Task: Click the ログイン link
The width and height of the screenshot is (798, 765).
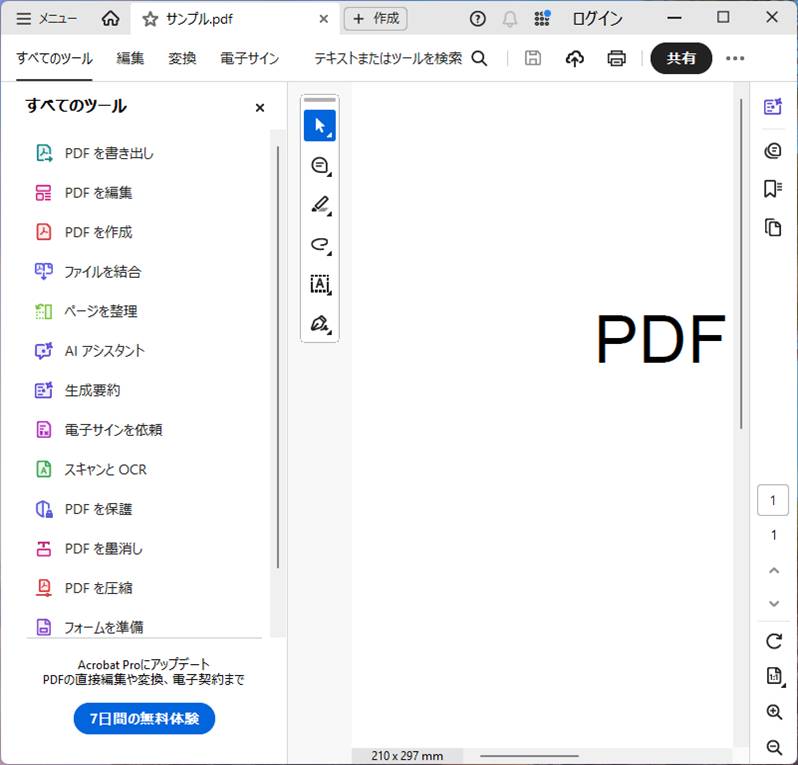Action: click(597, 19)
